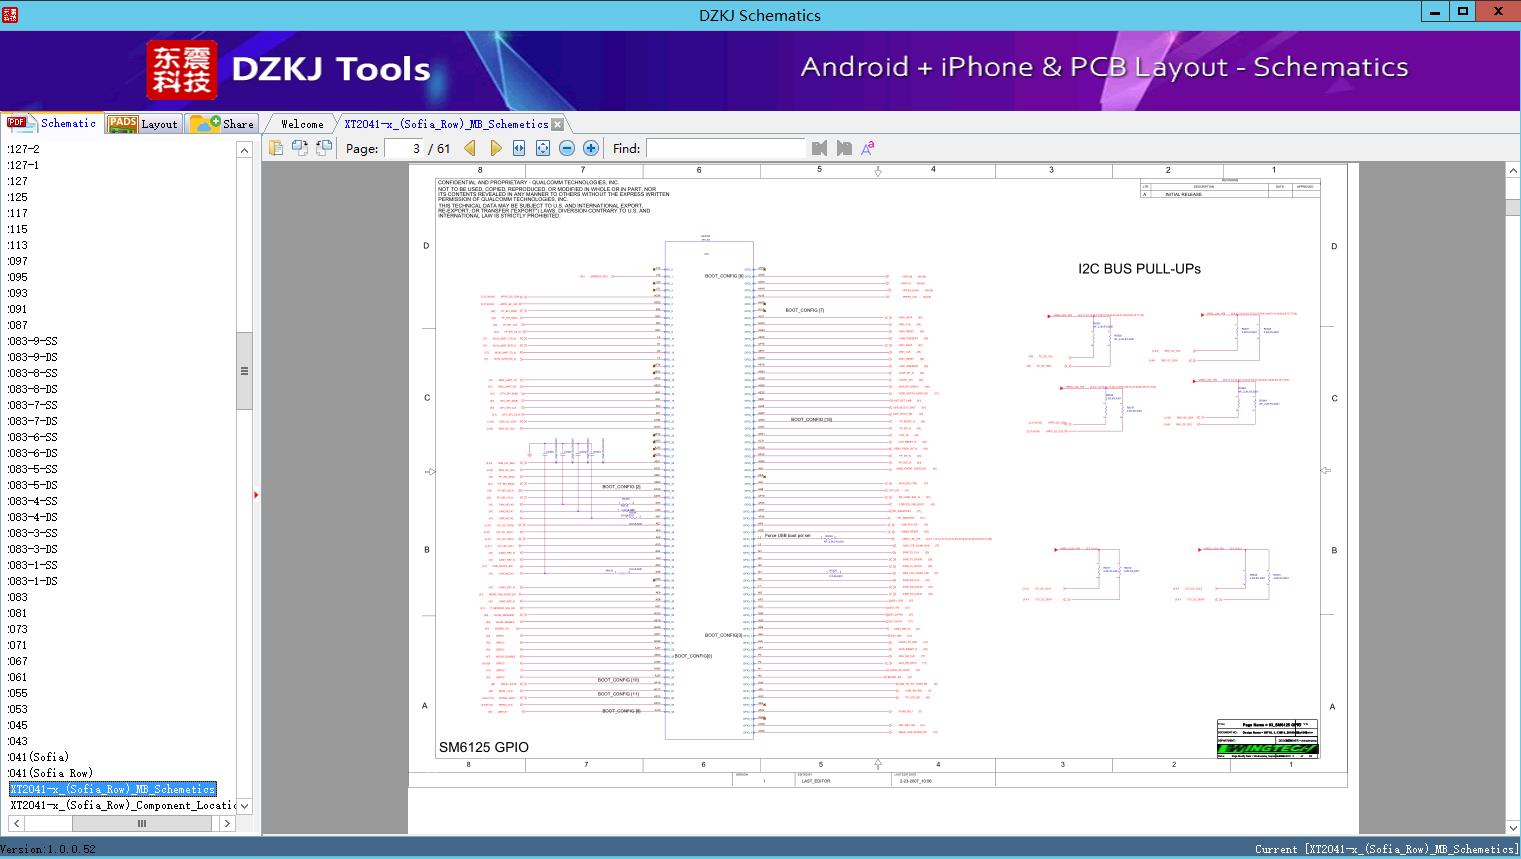Screen dimensions: 1521x859
Task: Switch to the Welcome document tab
Action: tap(302, 124)
